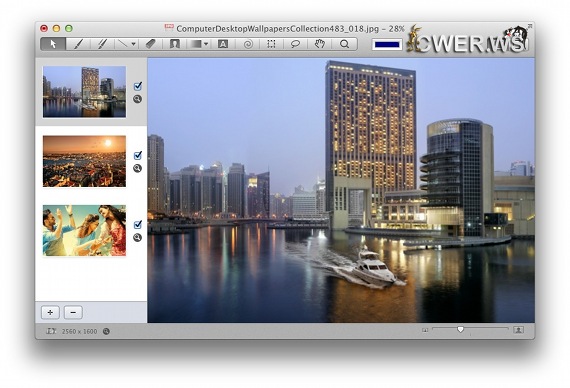570x388 pixels.
Task: Select the rectangular marquee tool
Action: click(x=271, y=44)
